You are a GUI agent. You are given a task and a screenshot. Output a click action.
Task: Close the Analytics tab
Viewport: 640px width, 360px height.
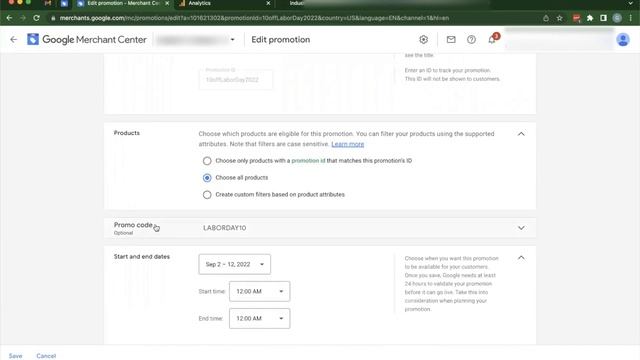pyautogui.click(x=268, y=3)
